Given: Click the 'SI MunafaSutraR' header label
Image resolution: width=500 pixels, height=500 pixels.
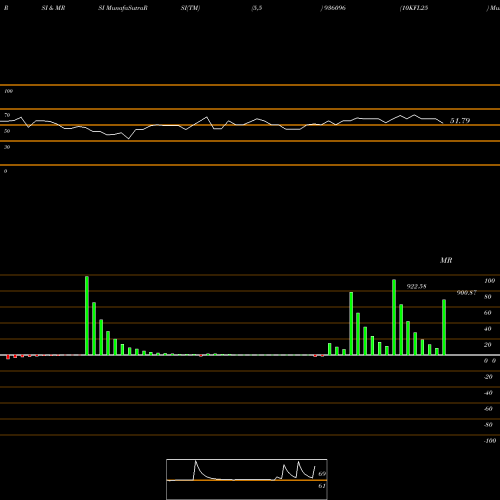Looking at the screenshot, I should [123, 8].
